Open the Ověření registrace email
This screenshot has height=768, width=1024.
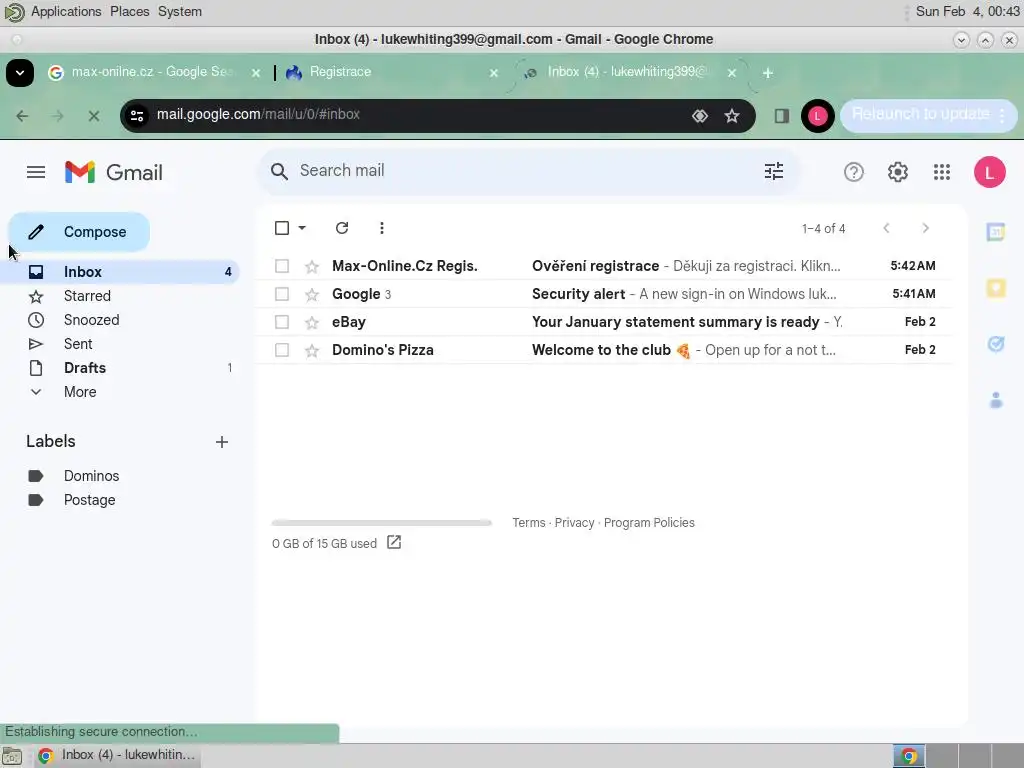pos(603,266)
